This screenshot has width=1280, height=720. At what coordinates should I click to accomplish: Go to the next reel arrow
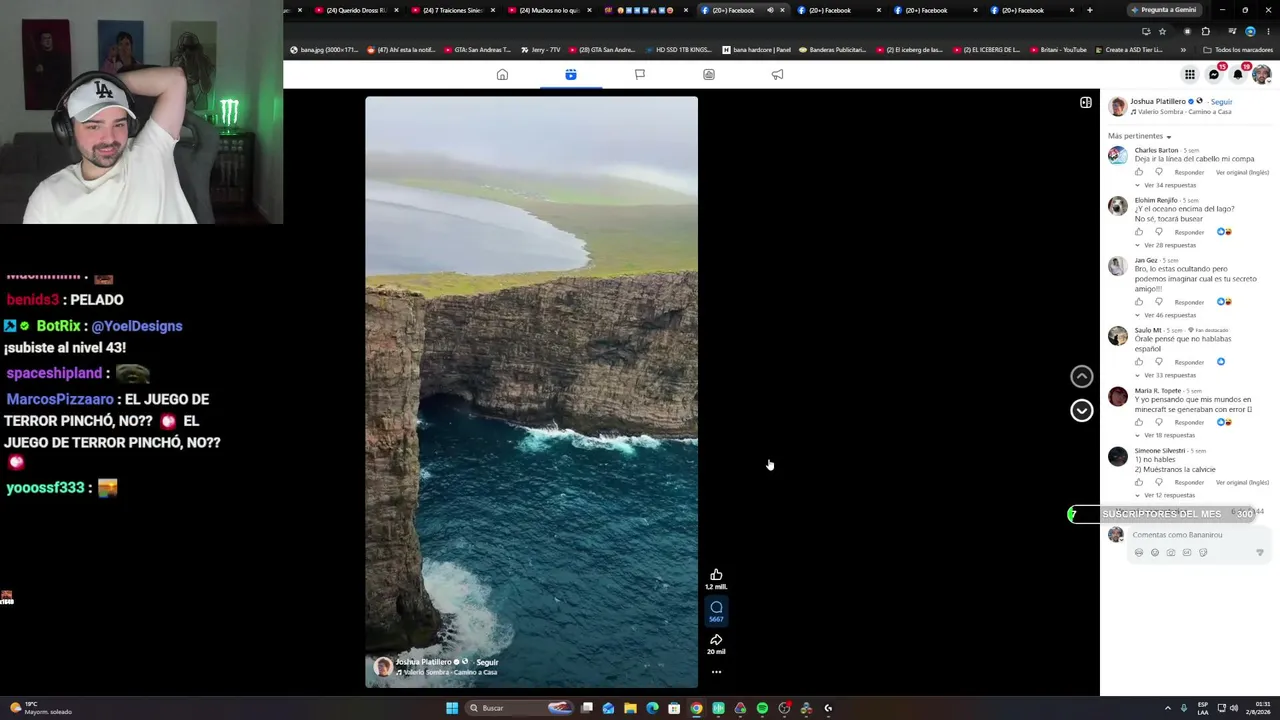(x=1082, y=410)
